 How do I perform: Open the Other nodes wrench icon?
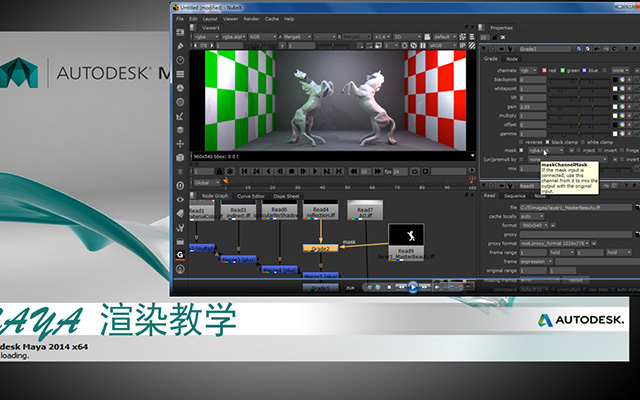180,227
